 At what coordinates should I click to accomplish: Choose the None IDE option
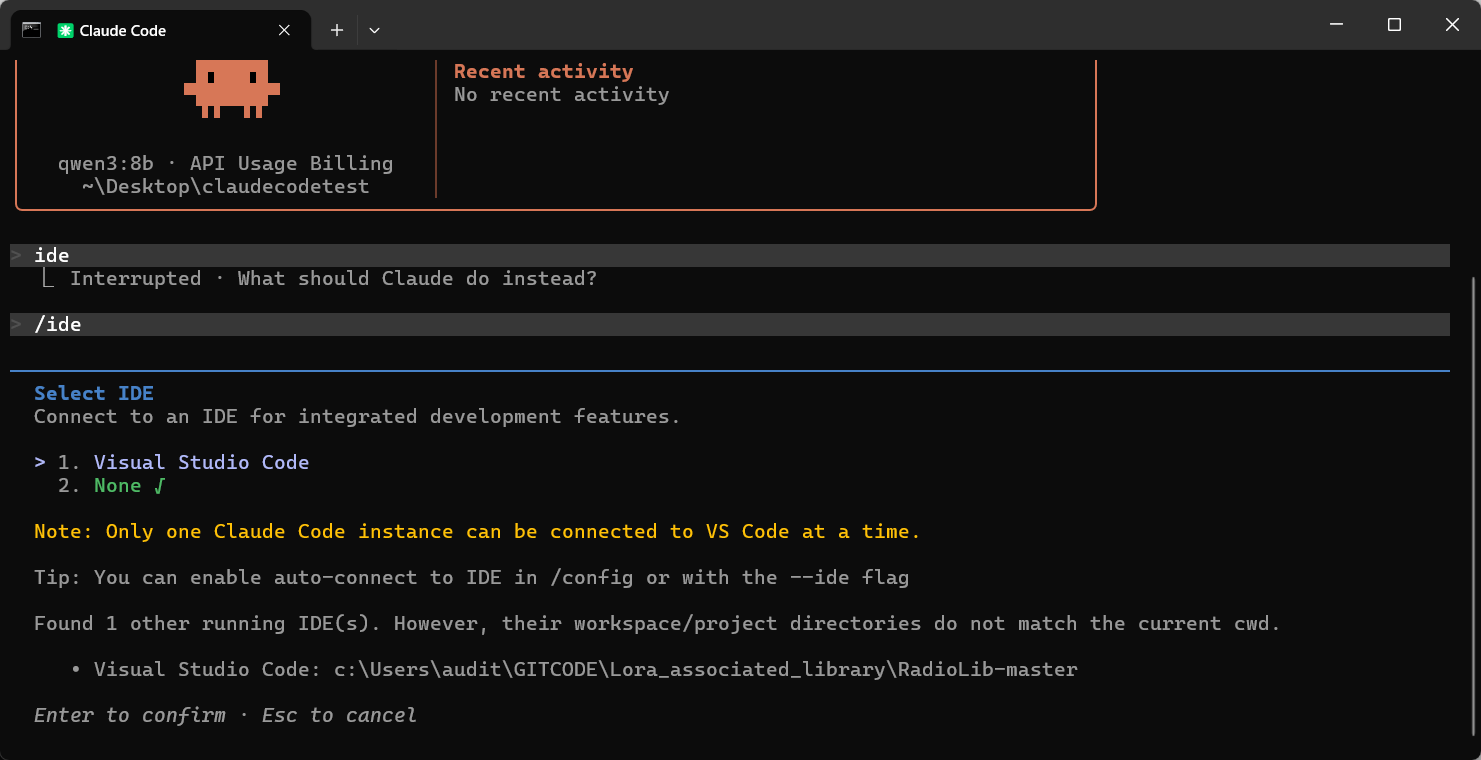tap(128, 485)
